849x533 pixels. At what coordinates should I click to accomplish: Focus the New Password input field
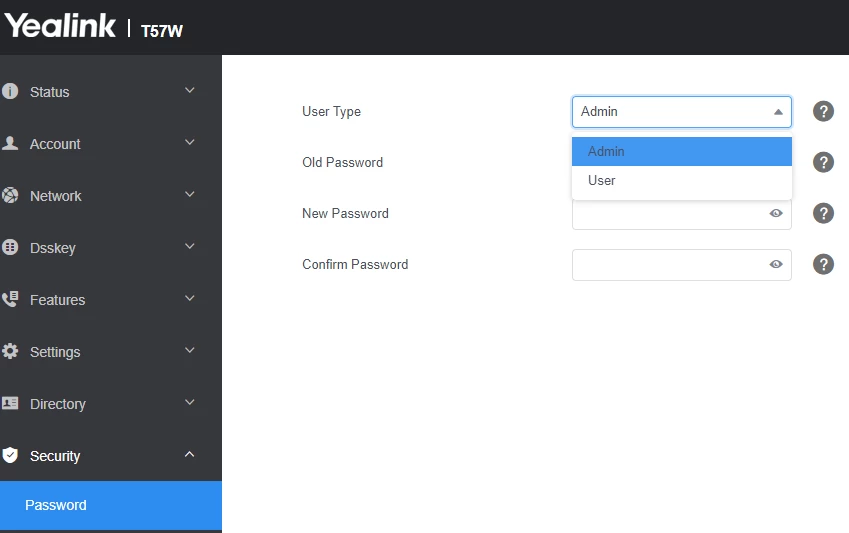682,213
